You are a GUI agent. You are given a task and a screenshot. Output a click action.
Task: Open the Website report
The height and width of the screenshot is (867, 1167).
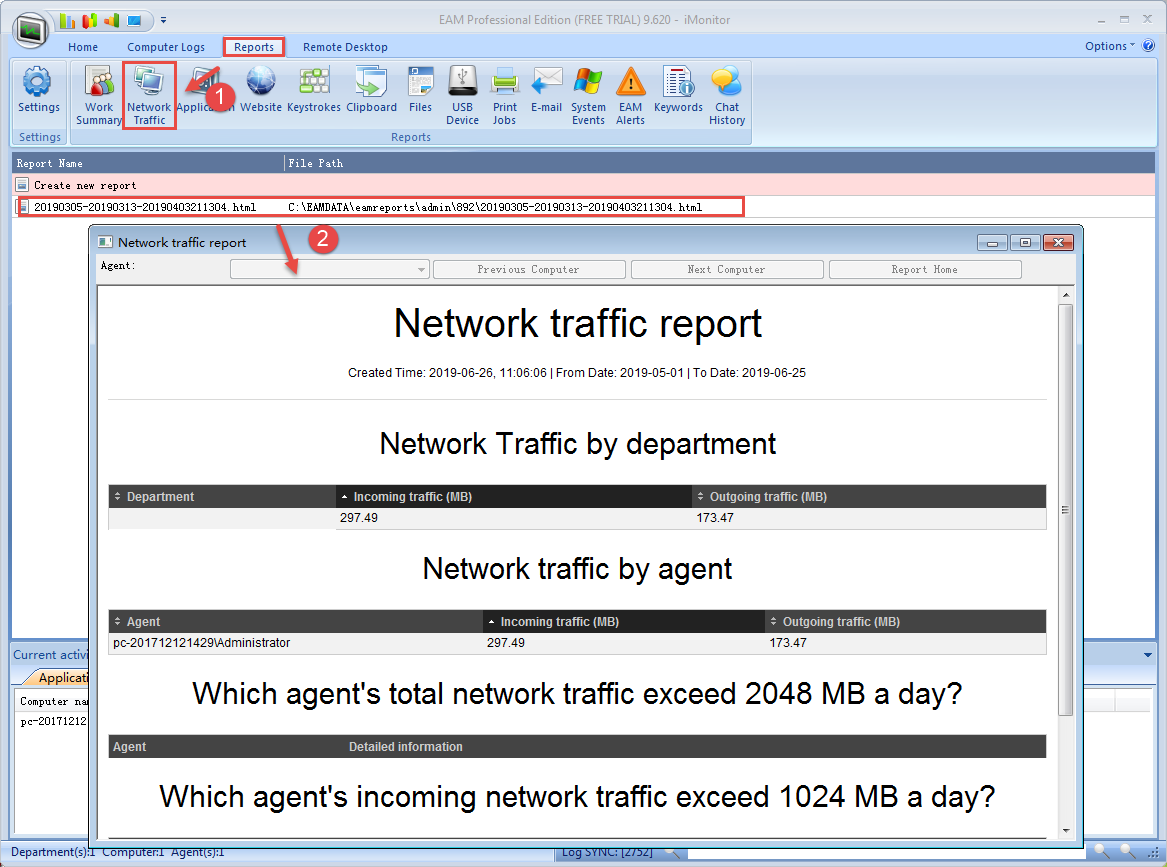tap(260, 91)
